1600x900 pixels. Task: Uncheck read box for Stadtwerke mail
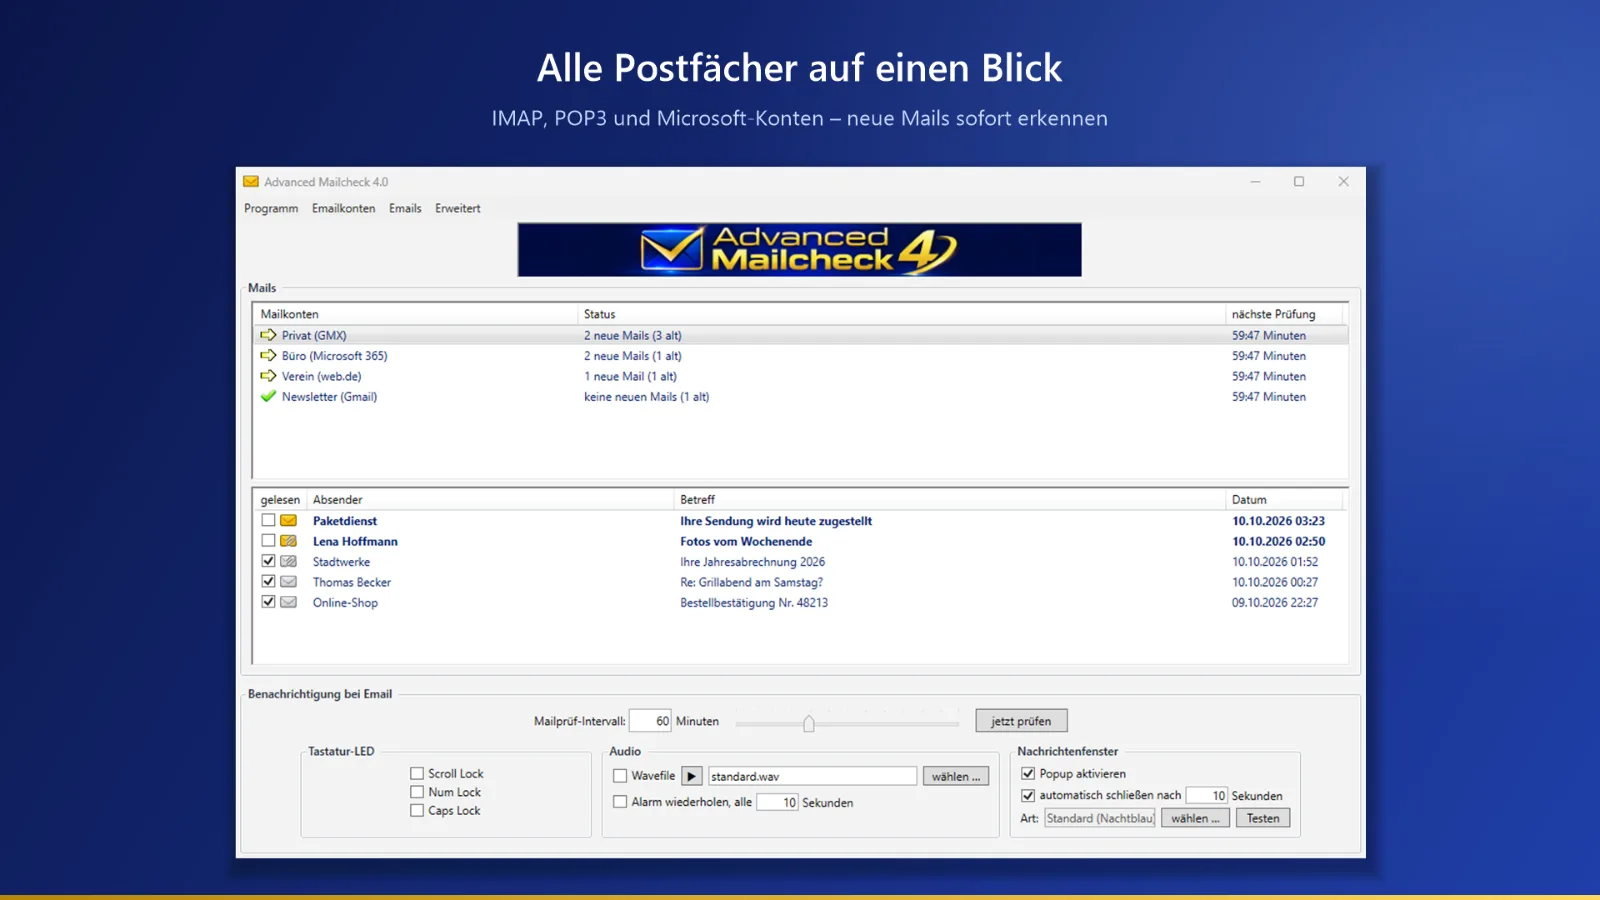(x=268, y=561)
